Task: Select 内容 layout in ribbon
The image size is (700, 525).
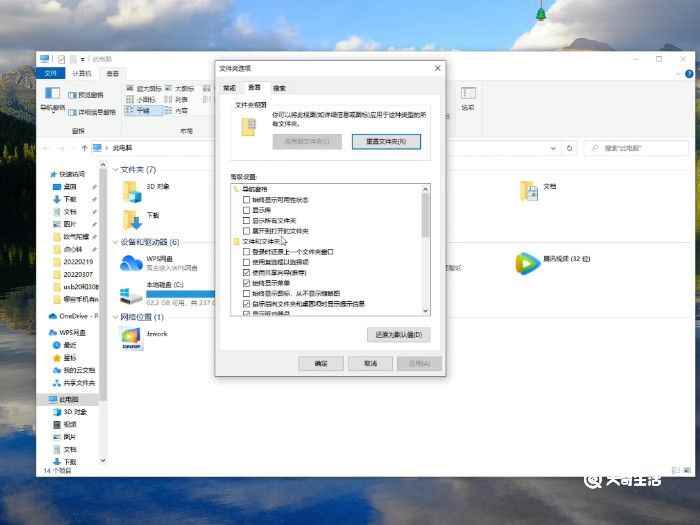Action: [176, 110]
